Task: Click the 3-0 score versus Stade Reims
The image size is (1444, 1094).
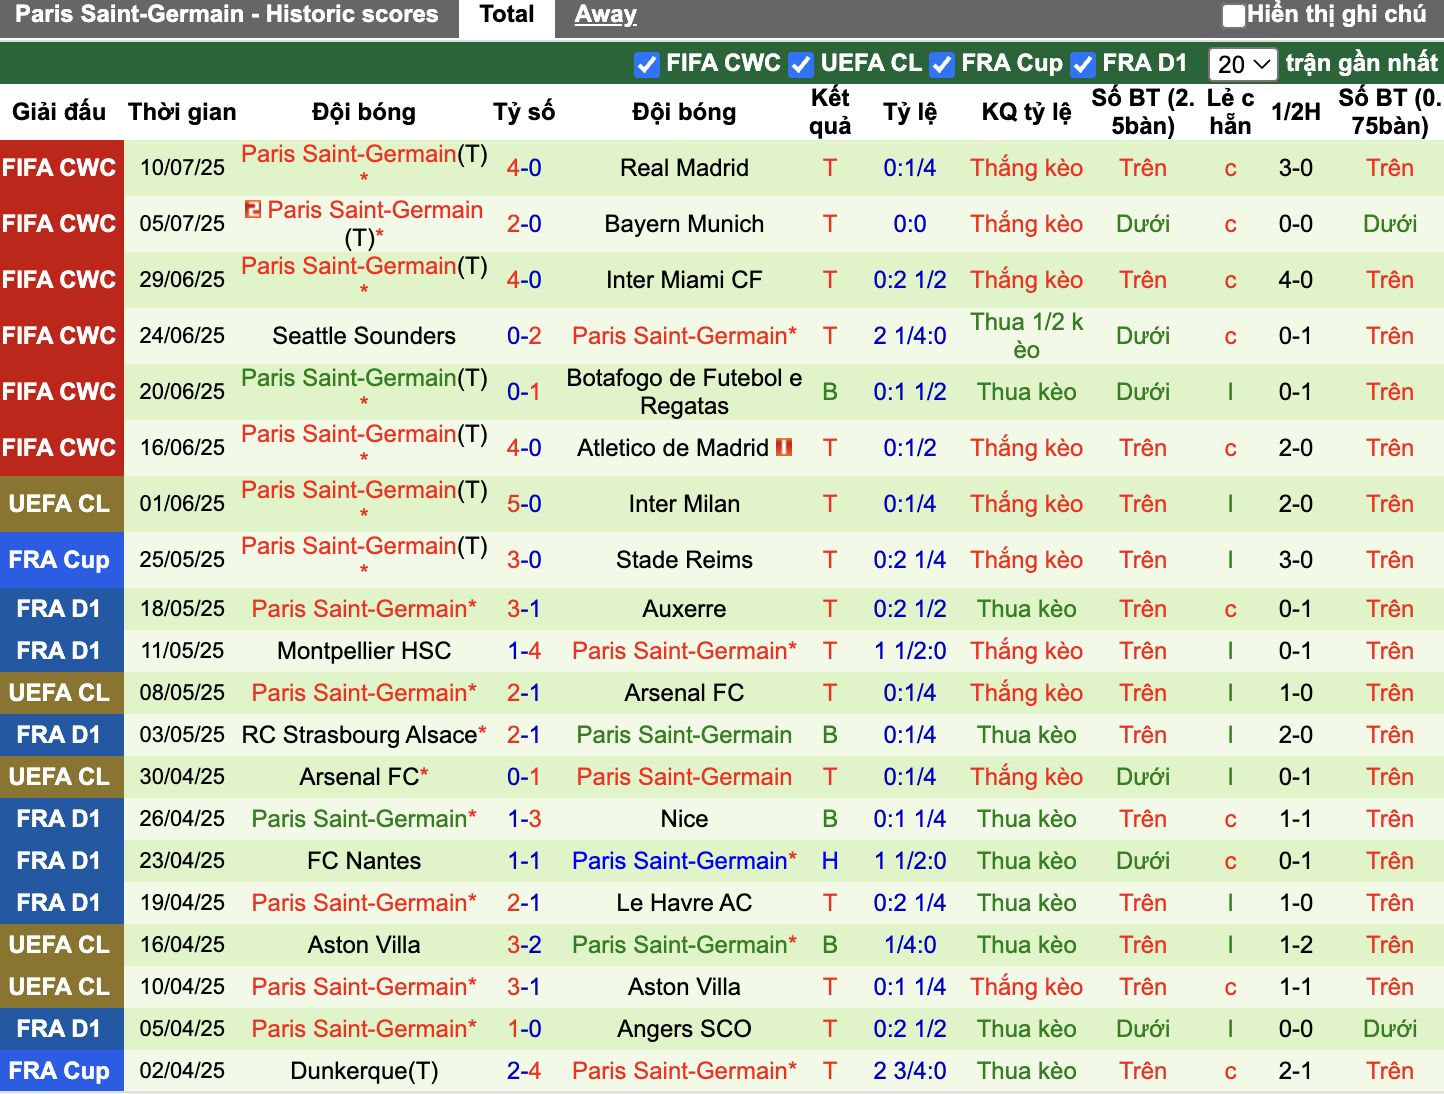Action: pos(524,559)
